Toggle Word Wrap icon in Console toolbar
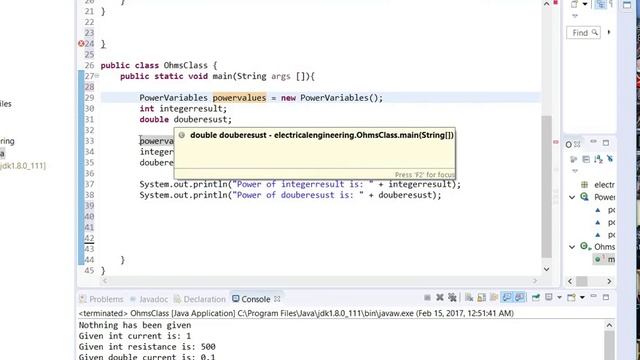 click(x=494, y=298)
